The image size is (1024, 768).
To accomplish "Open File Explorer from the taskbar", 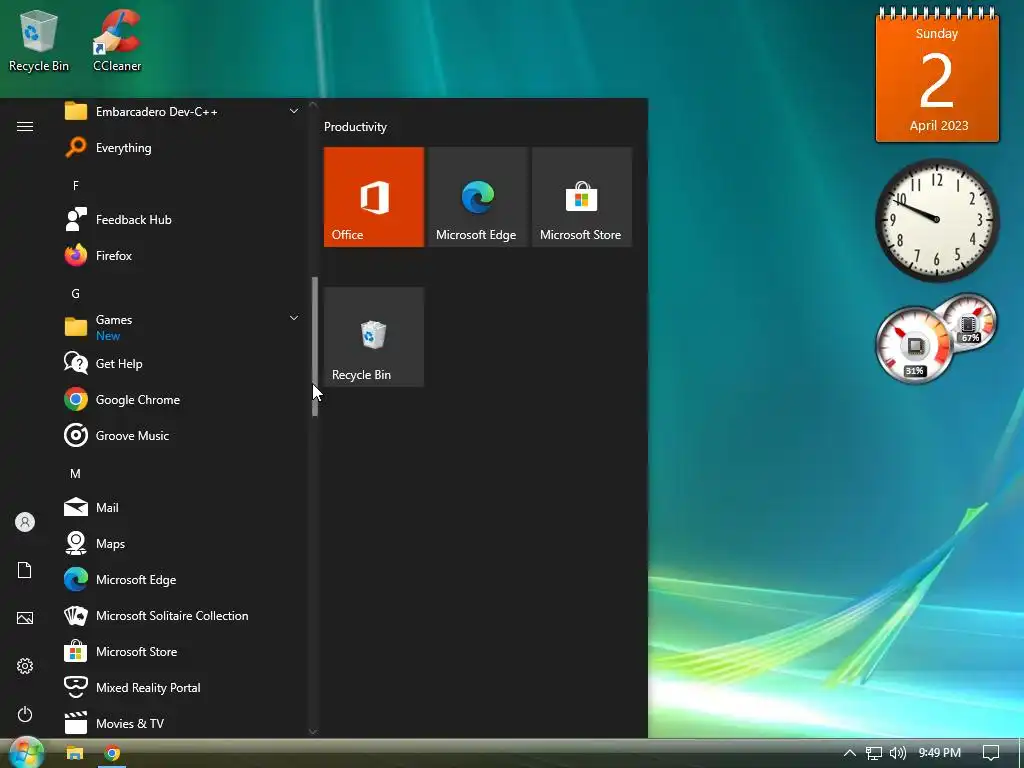I will click(75, 753).
